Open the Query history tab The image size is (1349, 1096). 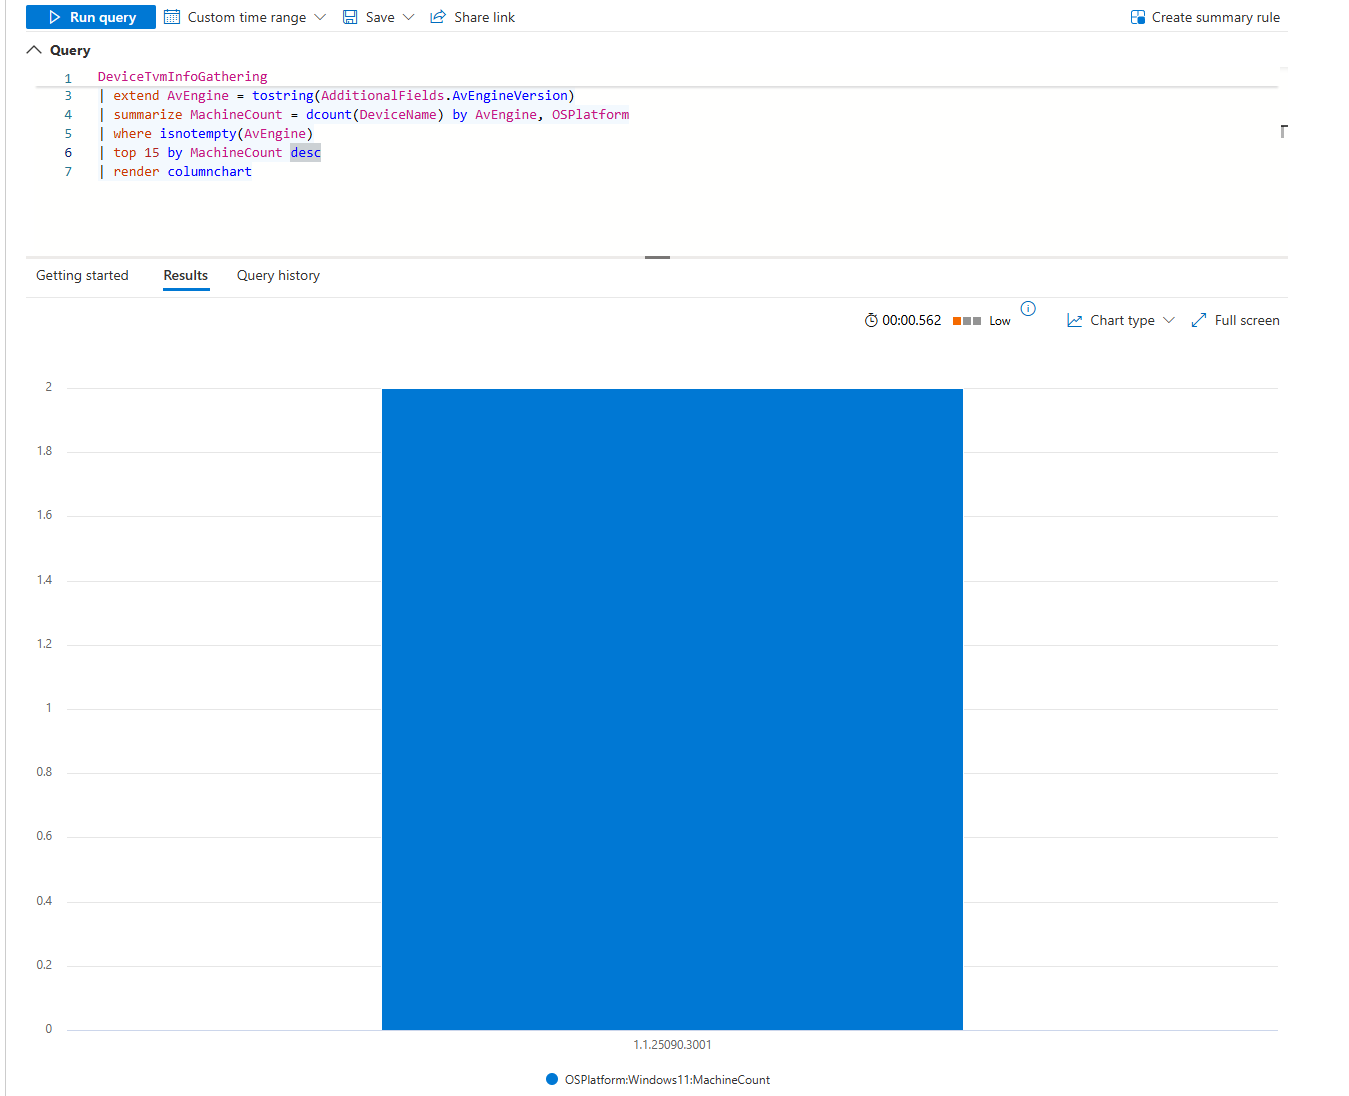[278, 276]
